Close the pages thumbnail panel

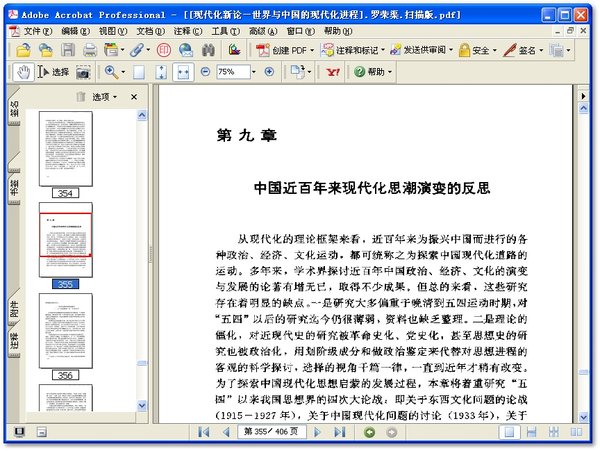pyautogui.click(x=134, y=97)
